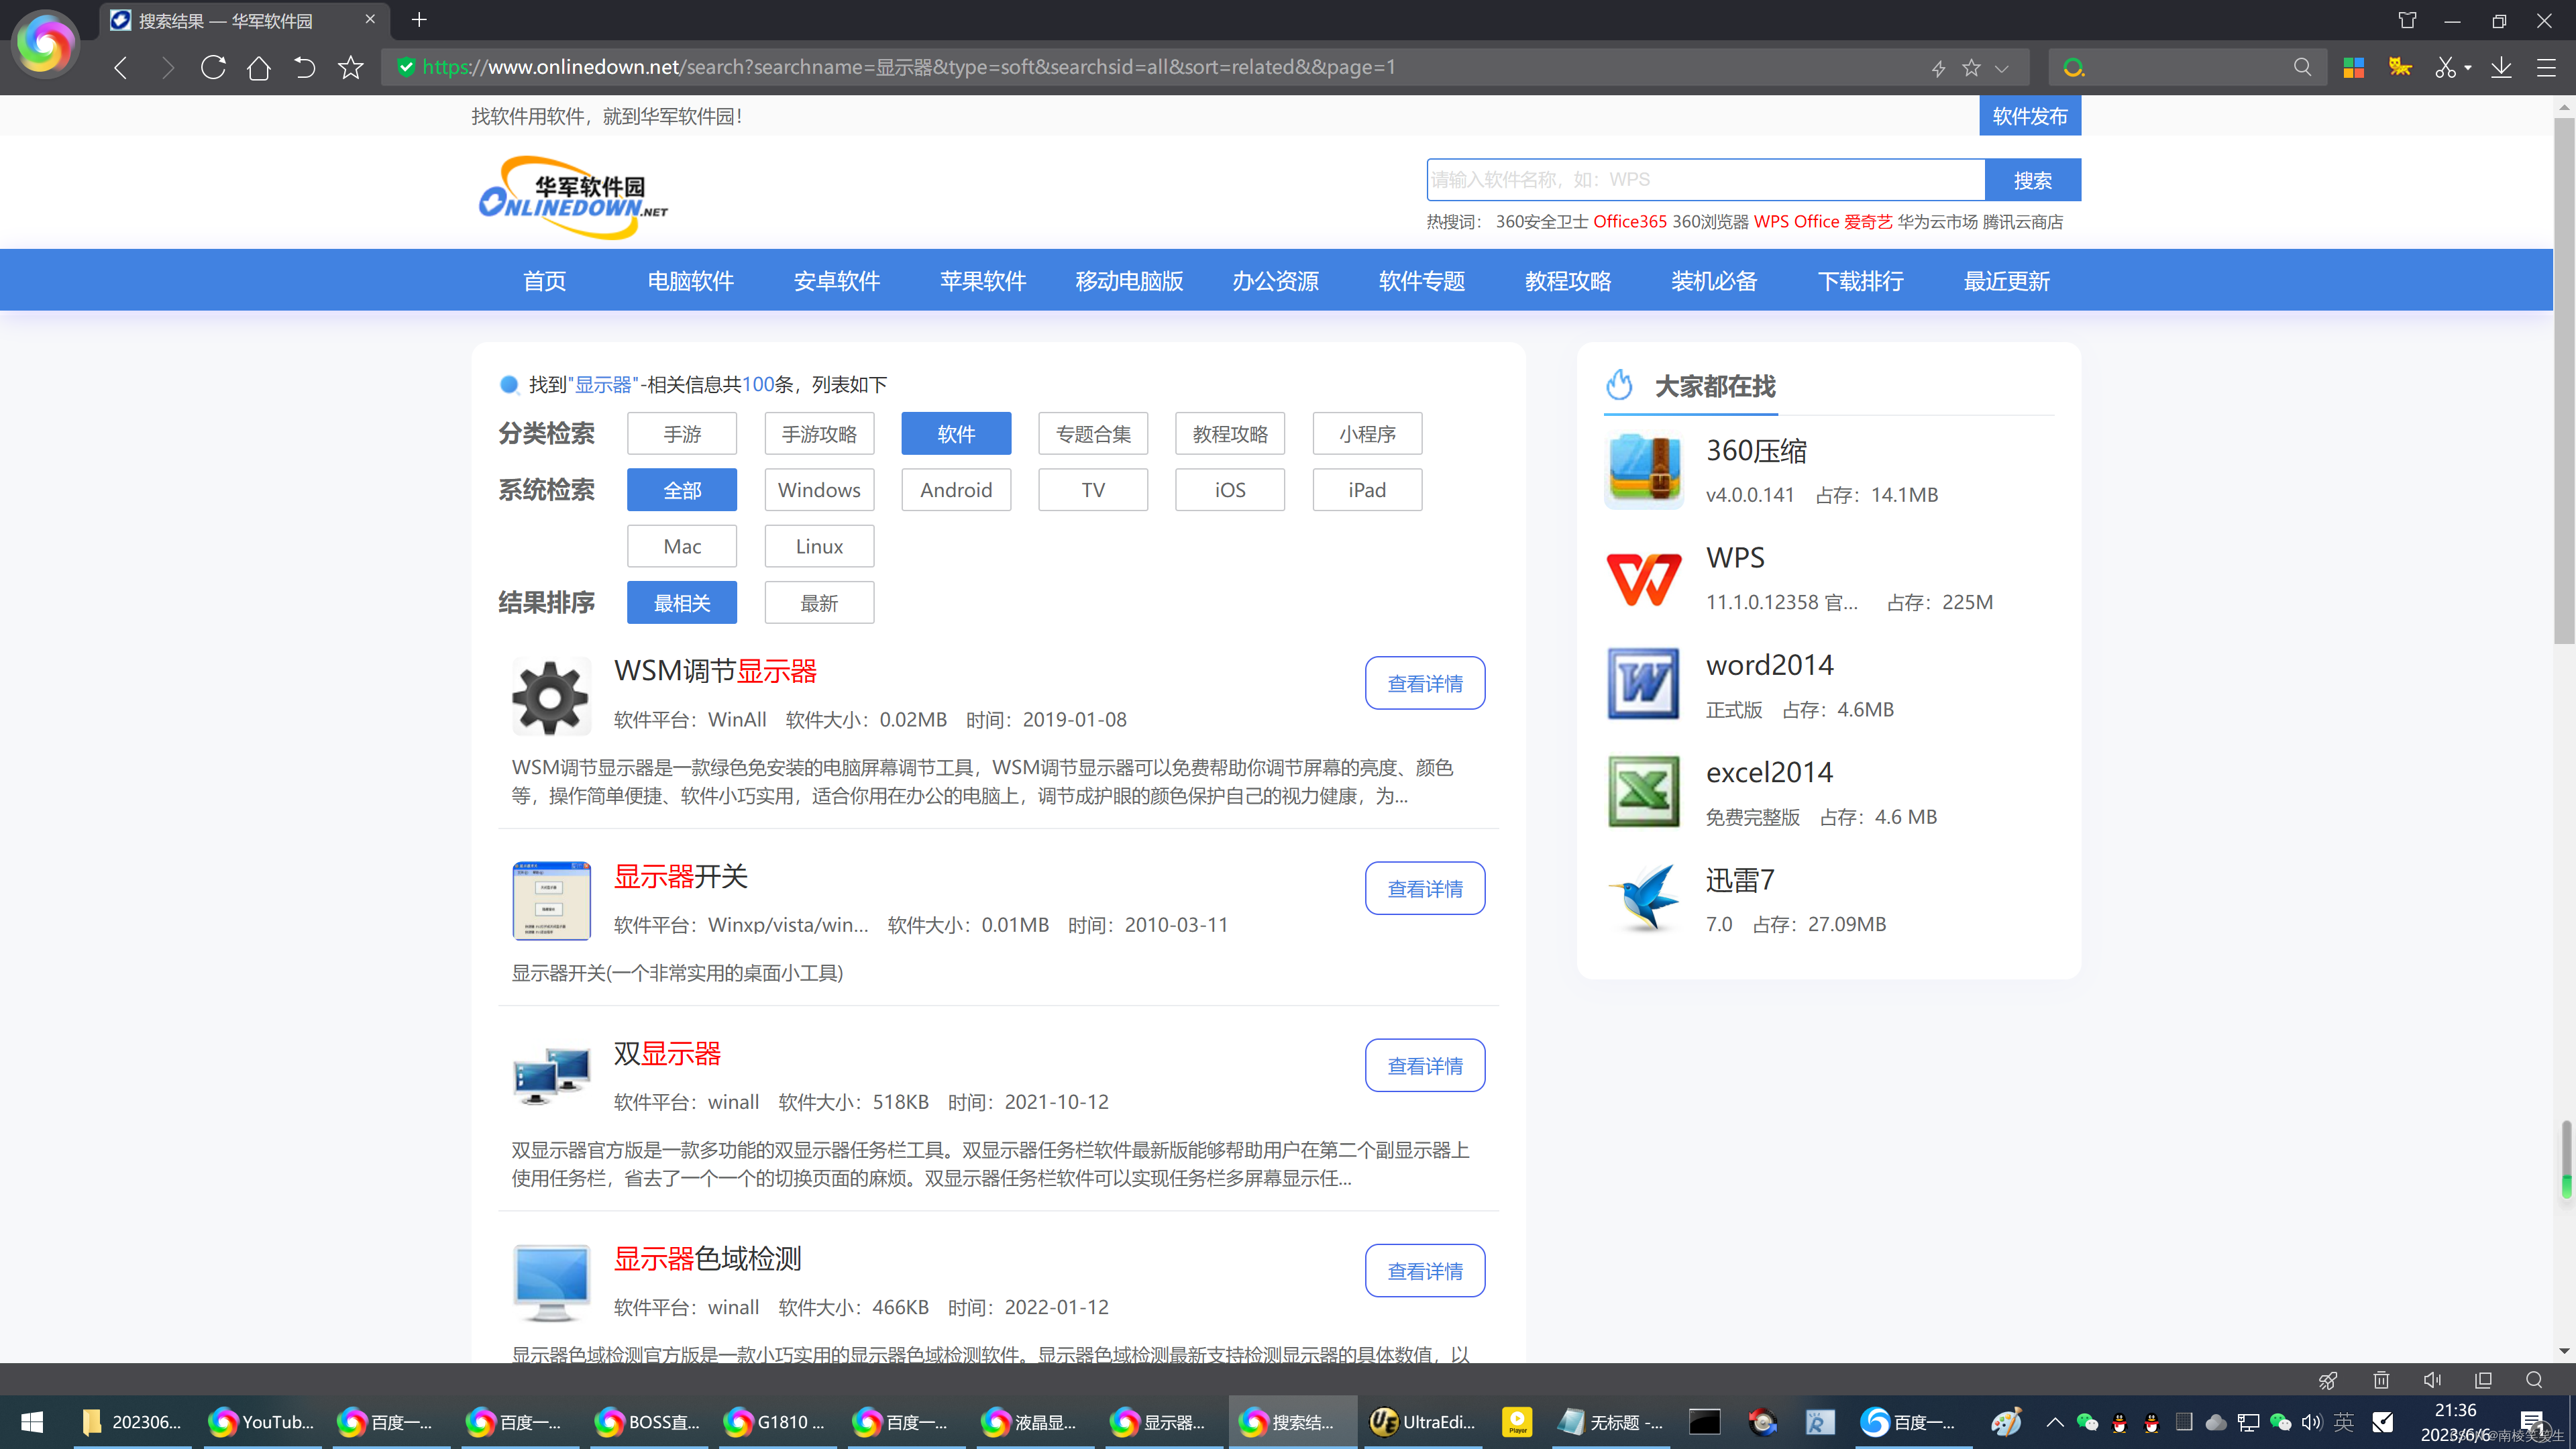Image resolution: width=2576 pixels, height=1449 pixels.
Task: Focus the site software search field
Action: pyautogui.click(x=1705, y=180)
